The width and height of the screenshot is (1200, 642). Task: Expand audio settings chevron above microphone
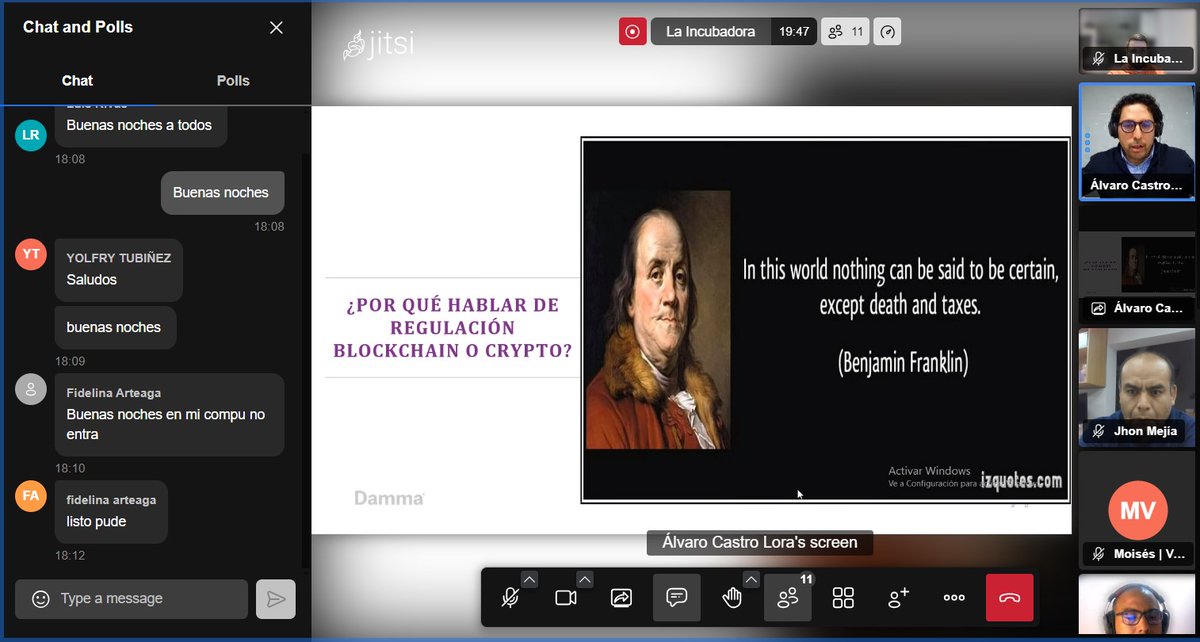529,579
